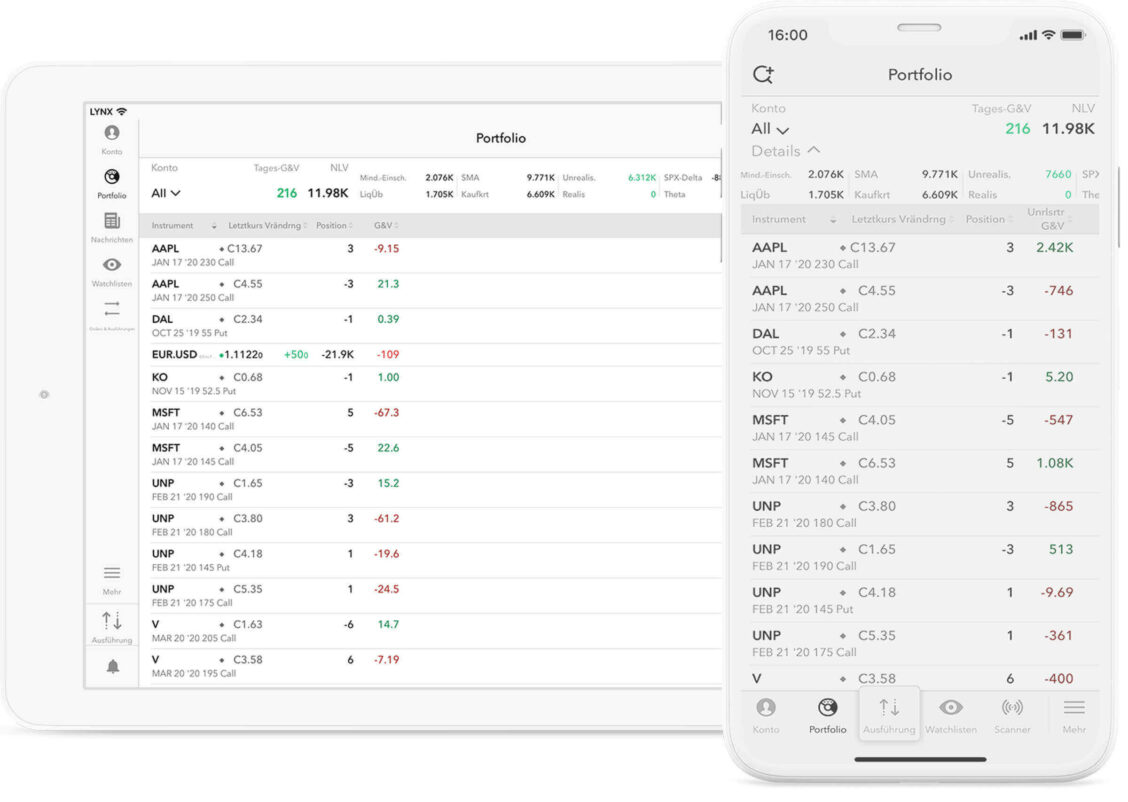Image resolution: width=1128 pixels, height=802 pixels.
Task: Tap MSFT JAN 17 '20 140 Call row on phone
Action: 919,471
